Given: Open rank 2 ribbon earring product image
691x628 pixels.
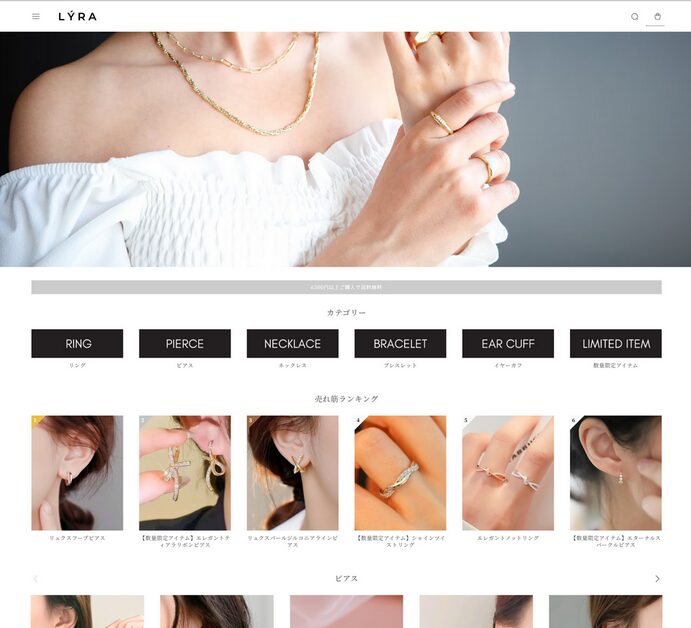Looking at the screenshot, I should [185, 472].
